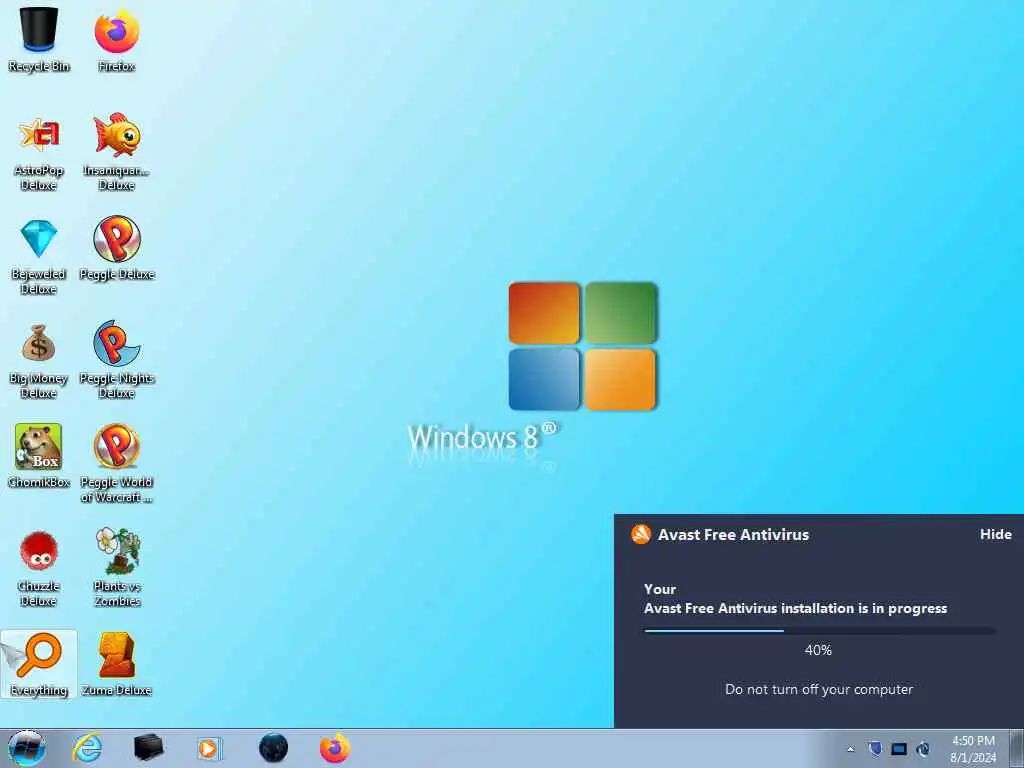The width and height of the screenshot is (1024, 768).
Task: Select the Everything search desktop icon
Action: click(39, 664)
